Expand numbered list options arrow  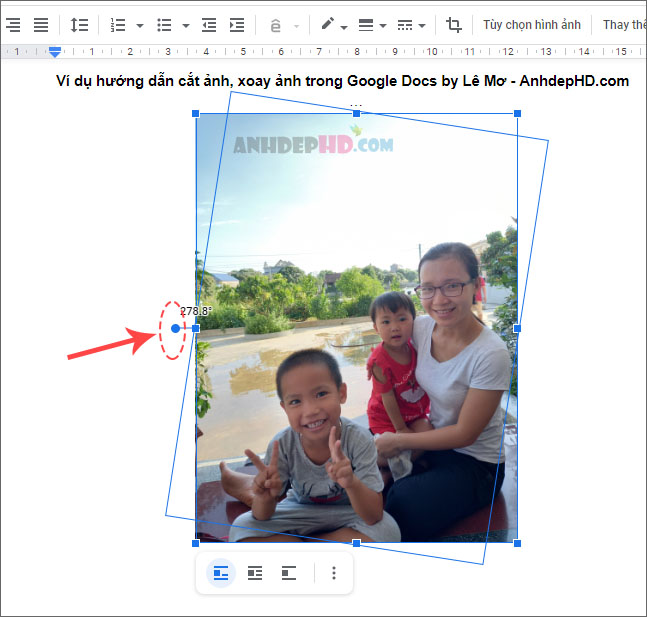(x=140, y=26)
